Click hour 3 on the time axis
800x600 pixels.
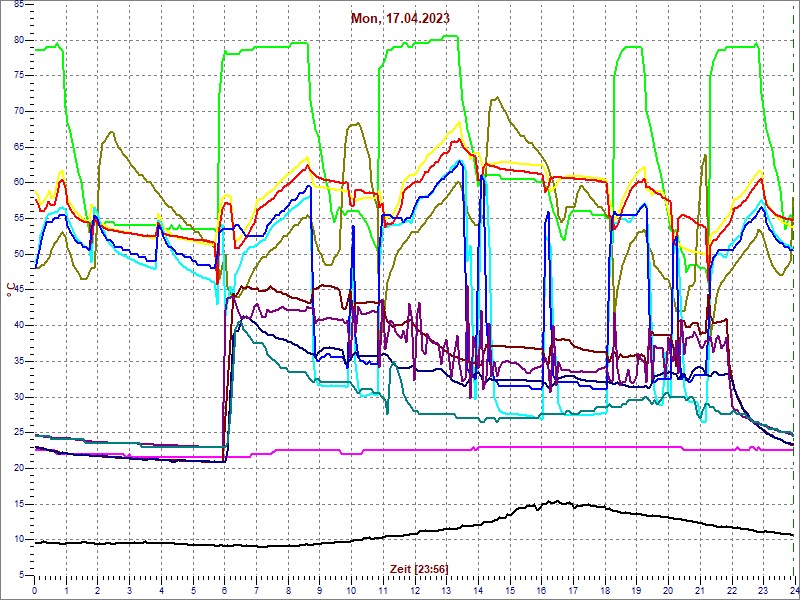coord(130,591)
